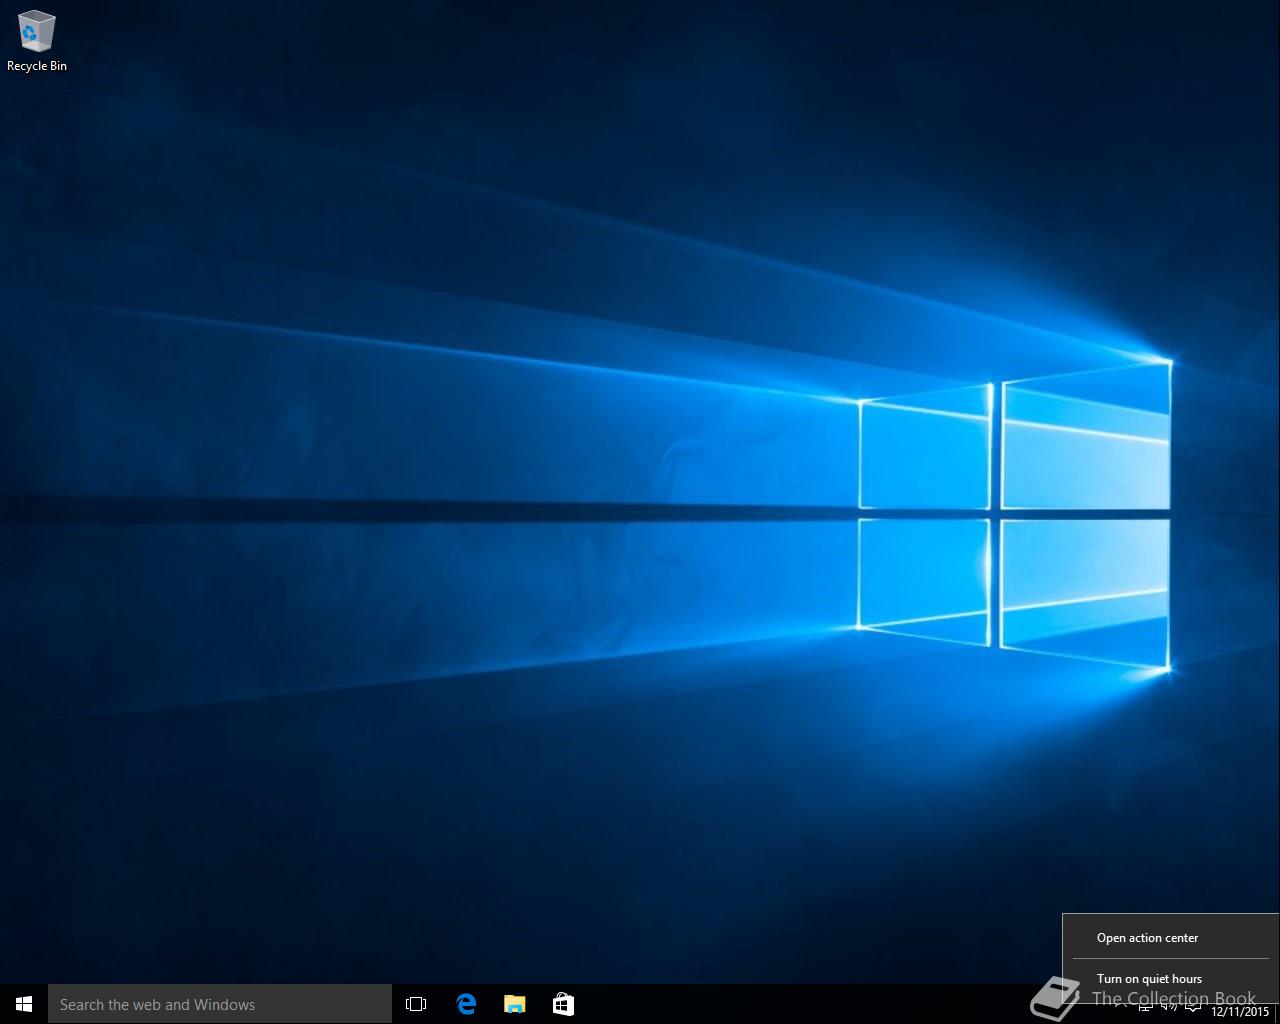This screenshot has width=1280, height=1024.
Task: Focus the Search the web and Windows box
Action: click(x=220, y=1004)
